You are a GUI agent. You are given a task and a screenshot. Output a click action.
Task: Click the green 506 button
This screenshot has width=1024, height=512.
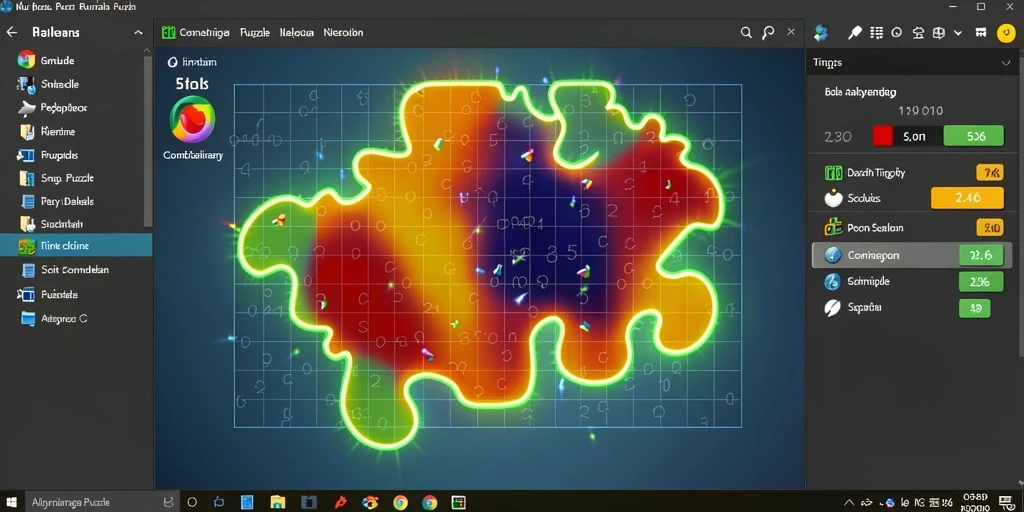tap(974, 136)
